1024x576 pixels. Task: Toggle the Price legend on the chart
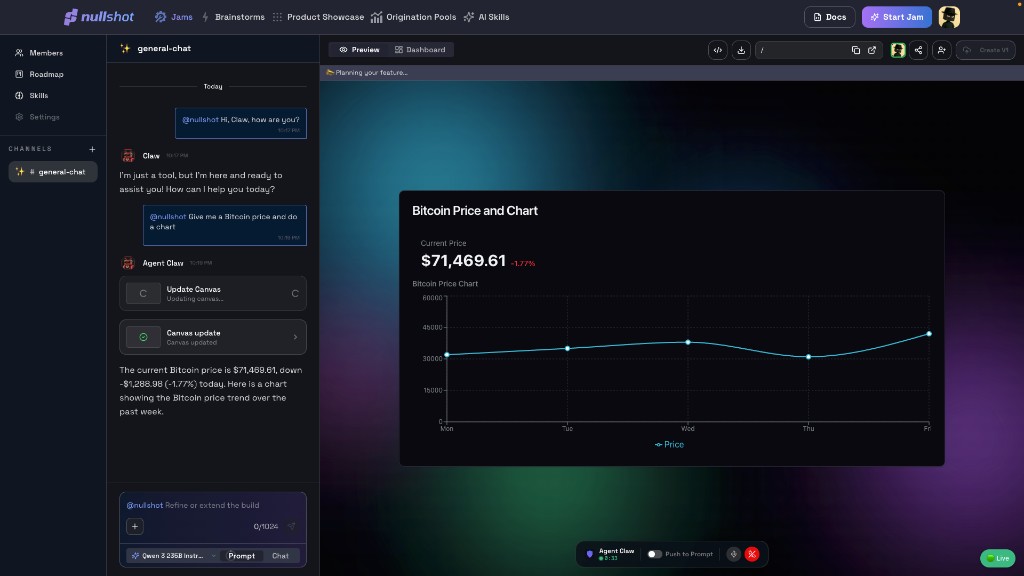(x=669, y=445)
